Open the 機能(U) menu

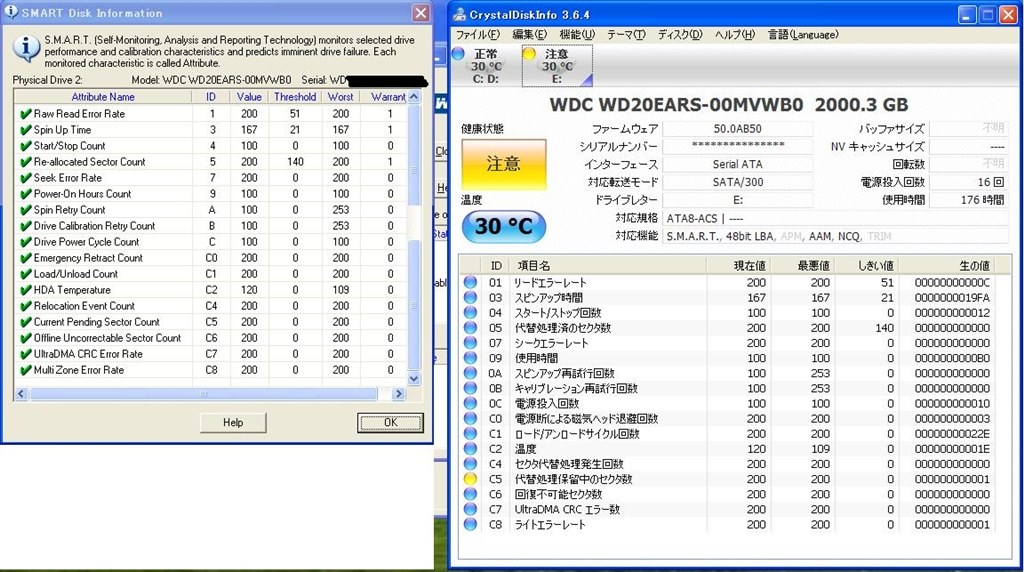click(577, 35)
